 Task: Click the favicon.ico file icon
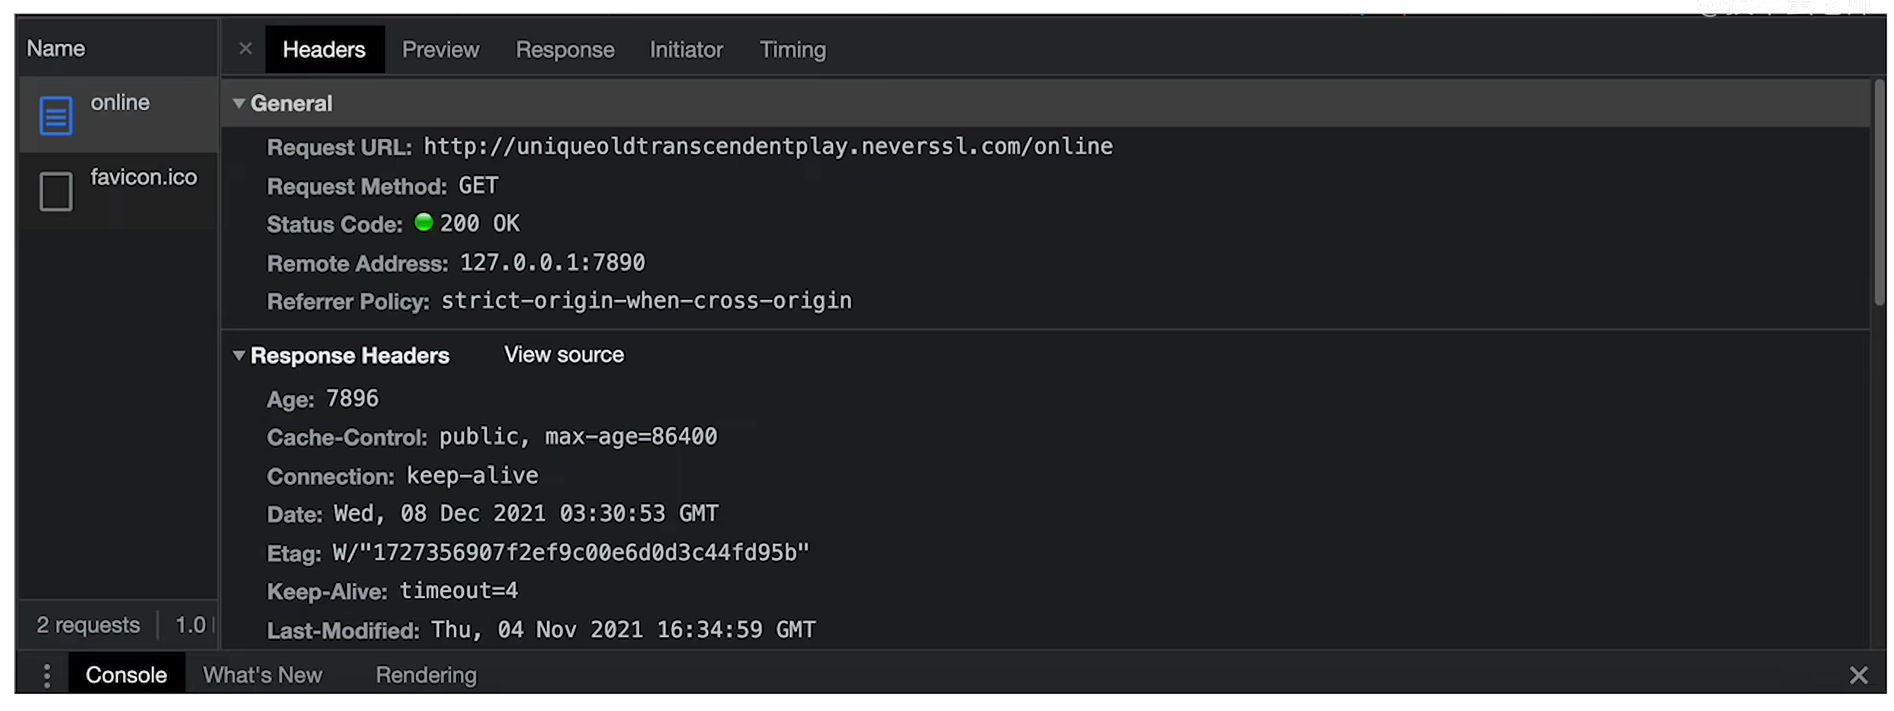(56, 191)
